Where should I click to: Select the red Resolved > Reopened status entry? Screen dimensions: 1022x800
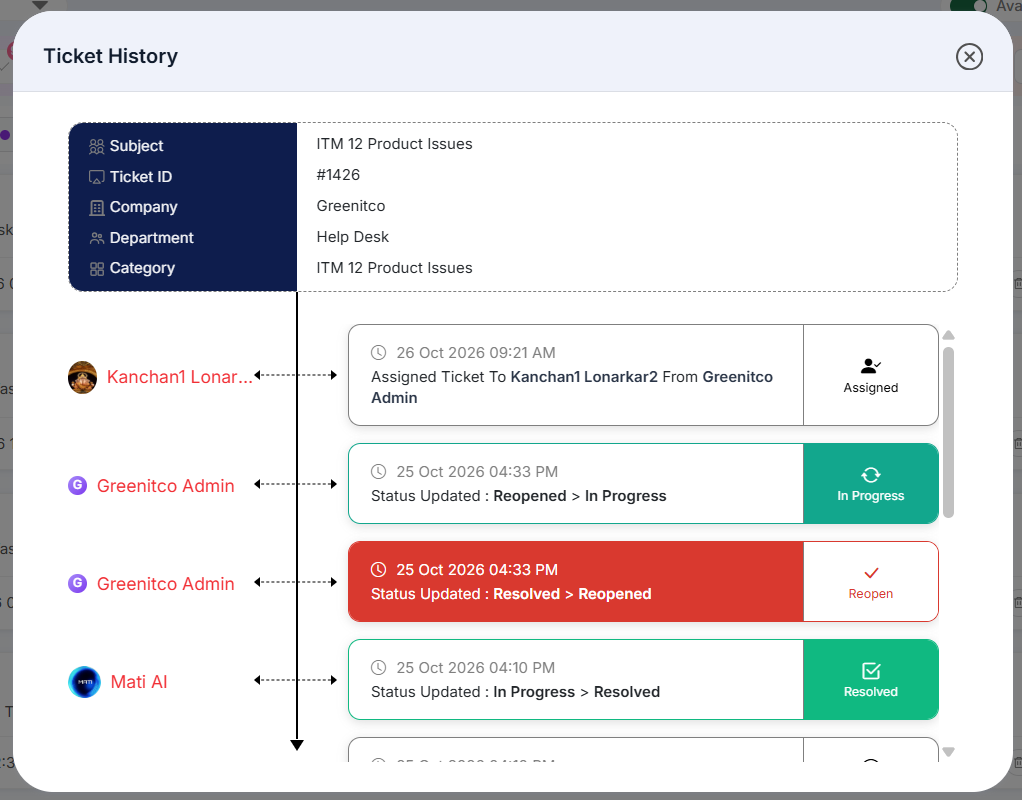[576, 582]
